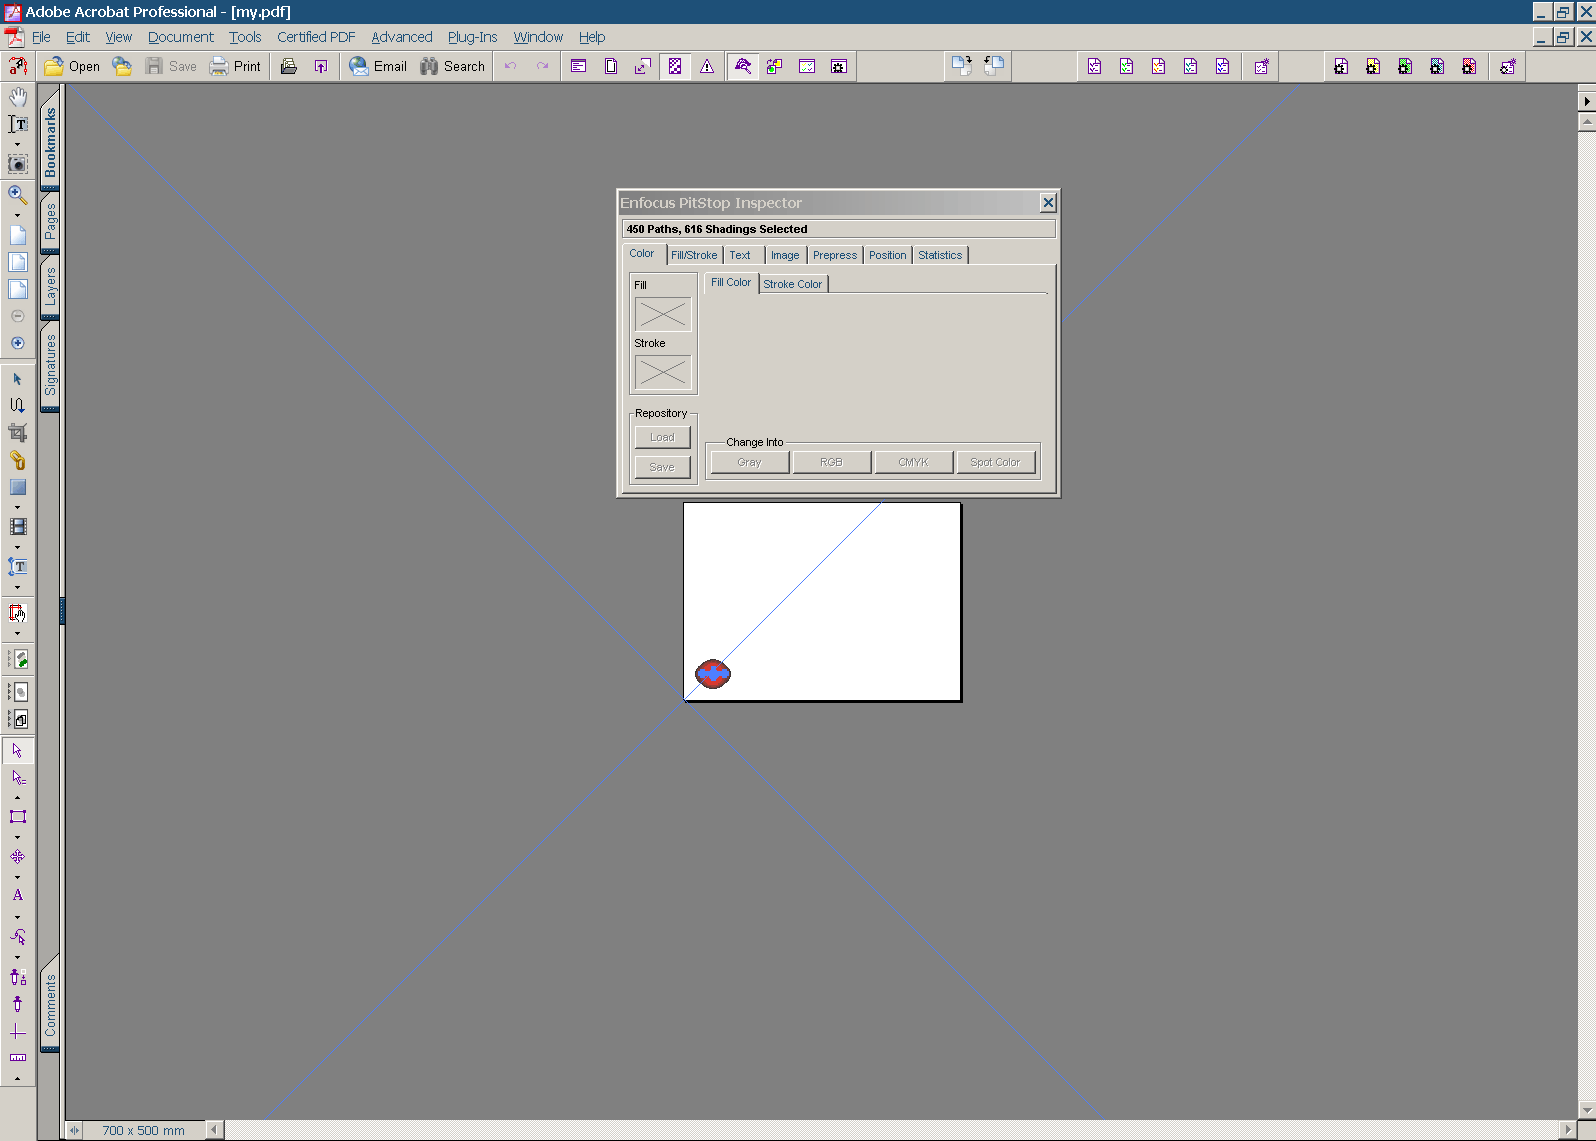This screenshot has width=1596, height=1141.
Task: Click the Gray button in Change Into
Action: click(x=749, y=462)
